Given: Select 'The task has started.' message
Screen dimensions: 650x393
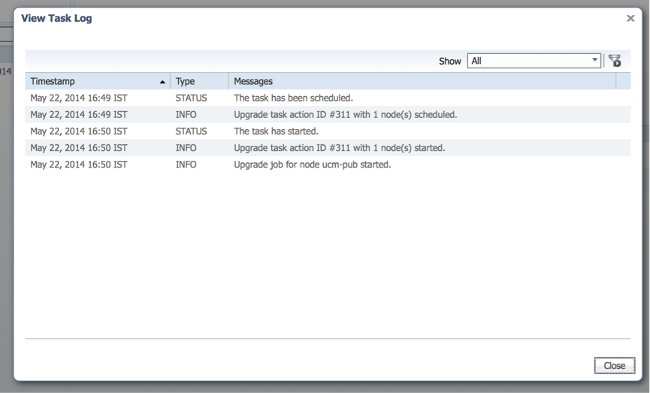Looking at the screenshot, I should tap(276, 131).
